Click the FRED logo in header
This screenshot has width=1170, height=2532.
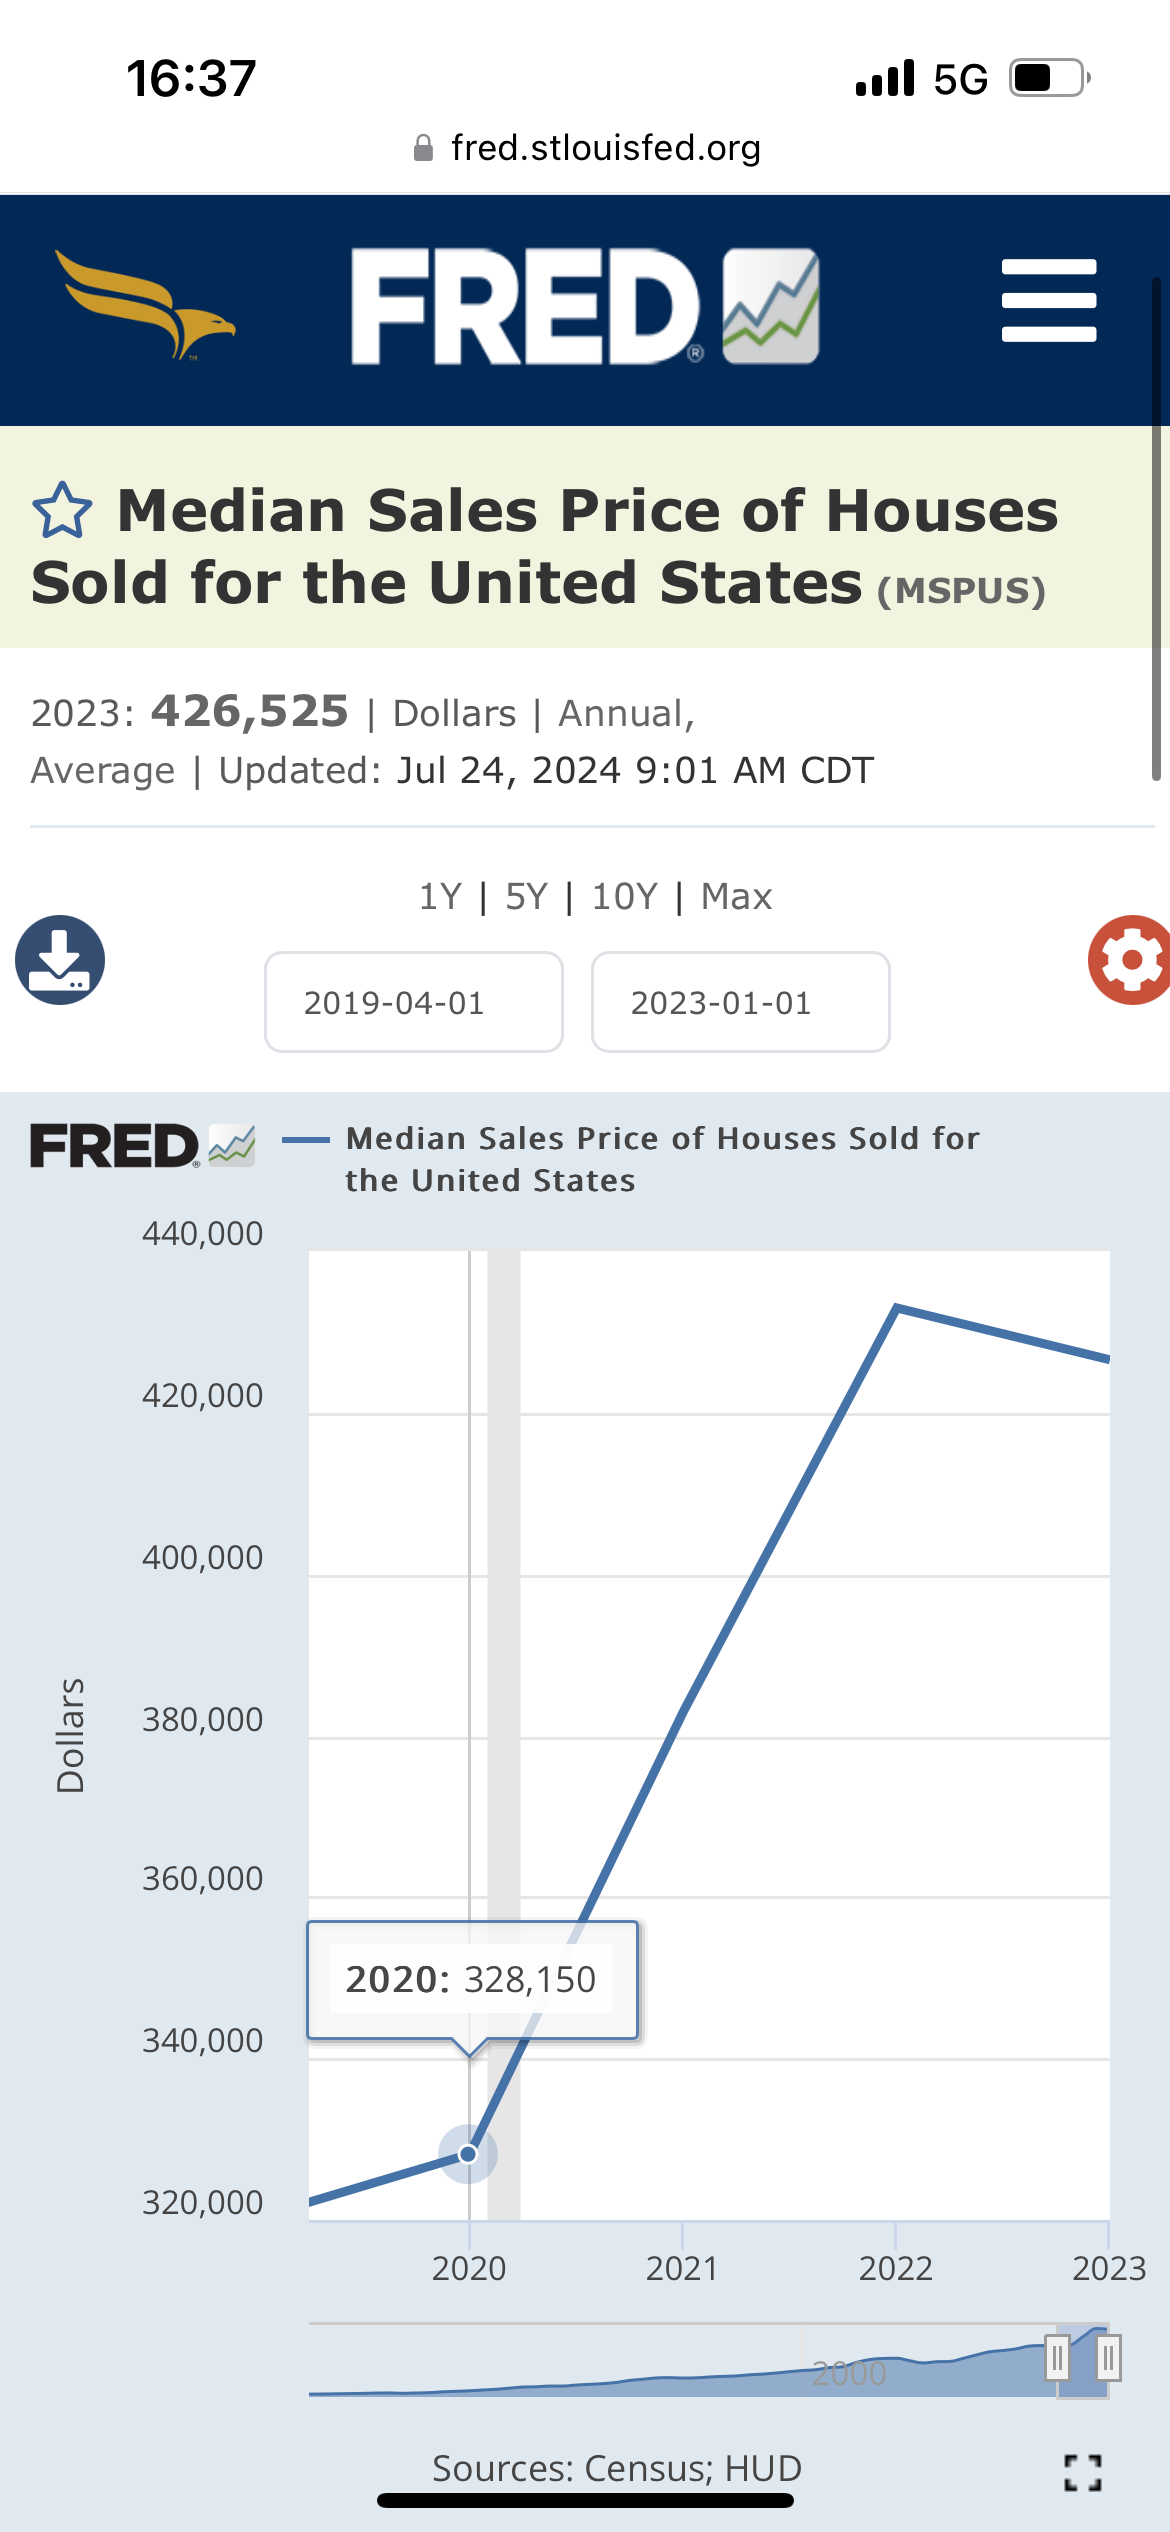click(585, 307)
